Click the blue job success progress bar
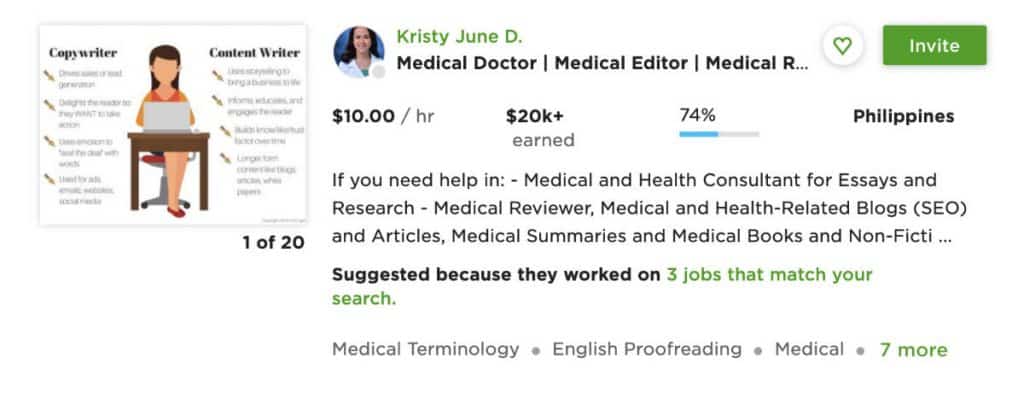This screenshot has height=399, width=1024. pos(719,135)
